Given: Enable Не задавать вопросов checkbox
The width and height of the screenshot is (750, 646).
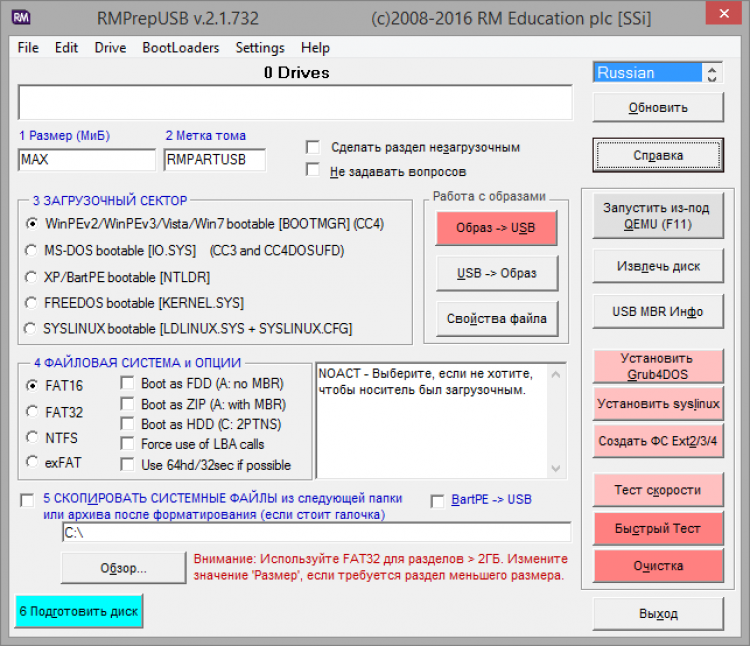Looking at the screenshot, I should 313,170.
